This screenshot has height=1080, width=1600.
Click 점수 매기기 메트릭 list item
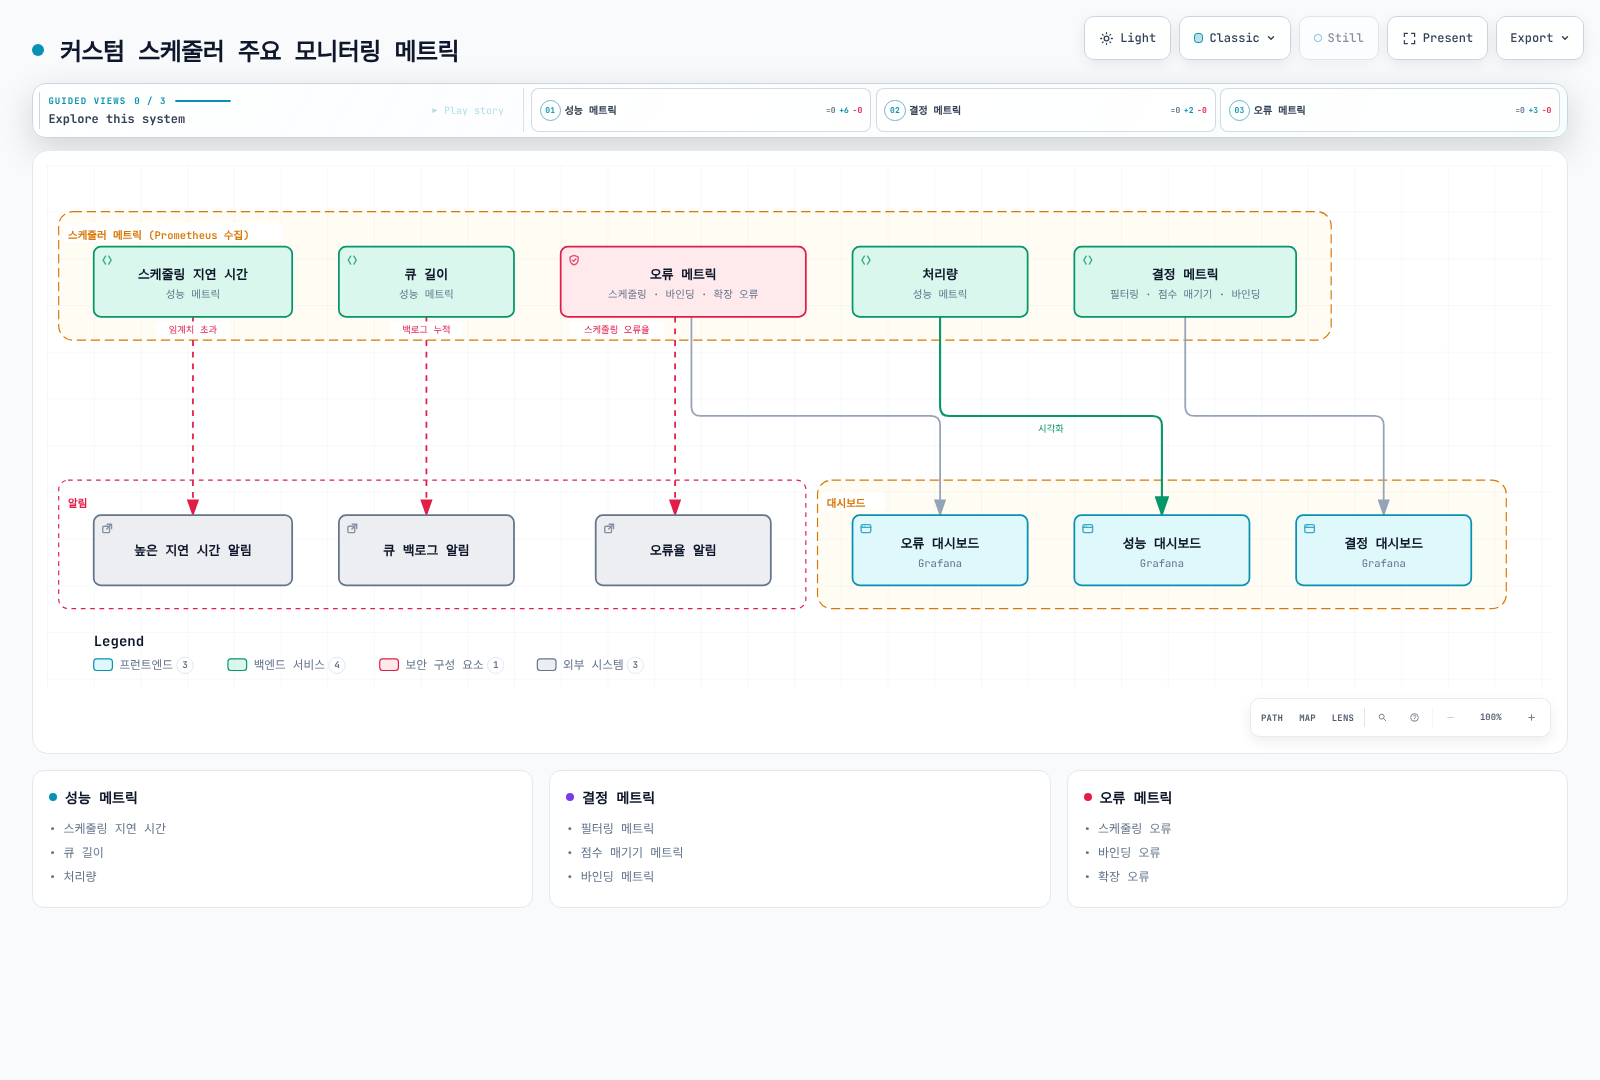tap(632, 853)
